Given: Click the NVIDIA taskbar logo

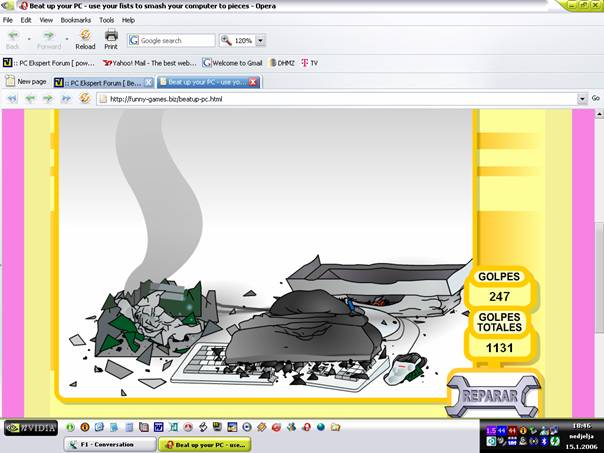Looking at the screenshot, I should tap(30, 428).
